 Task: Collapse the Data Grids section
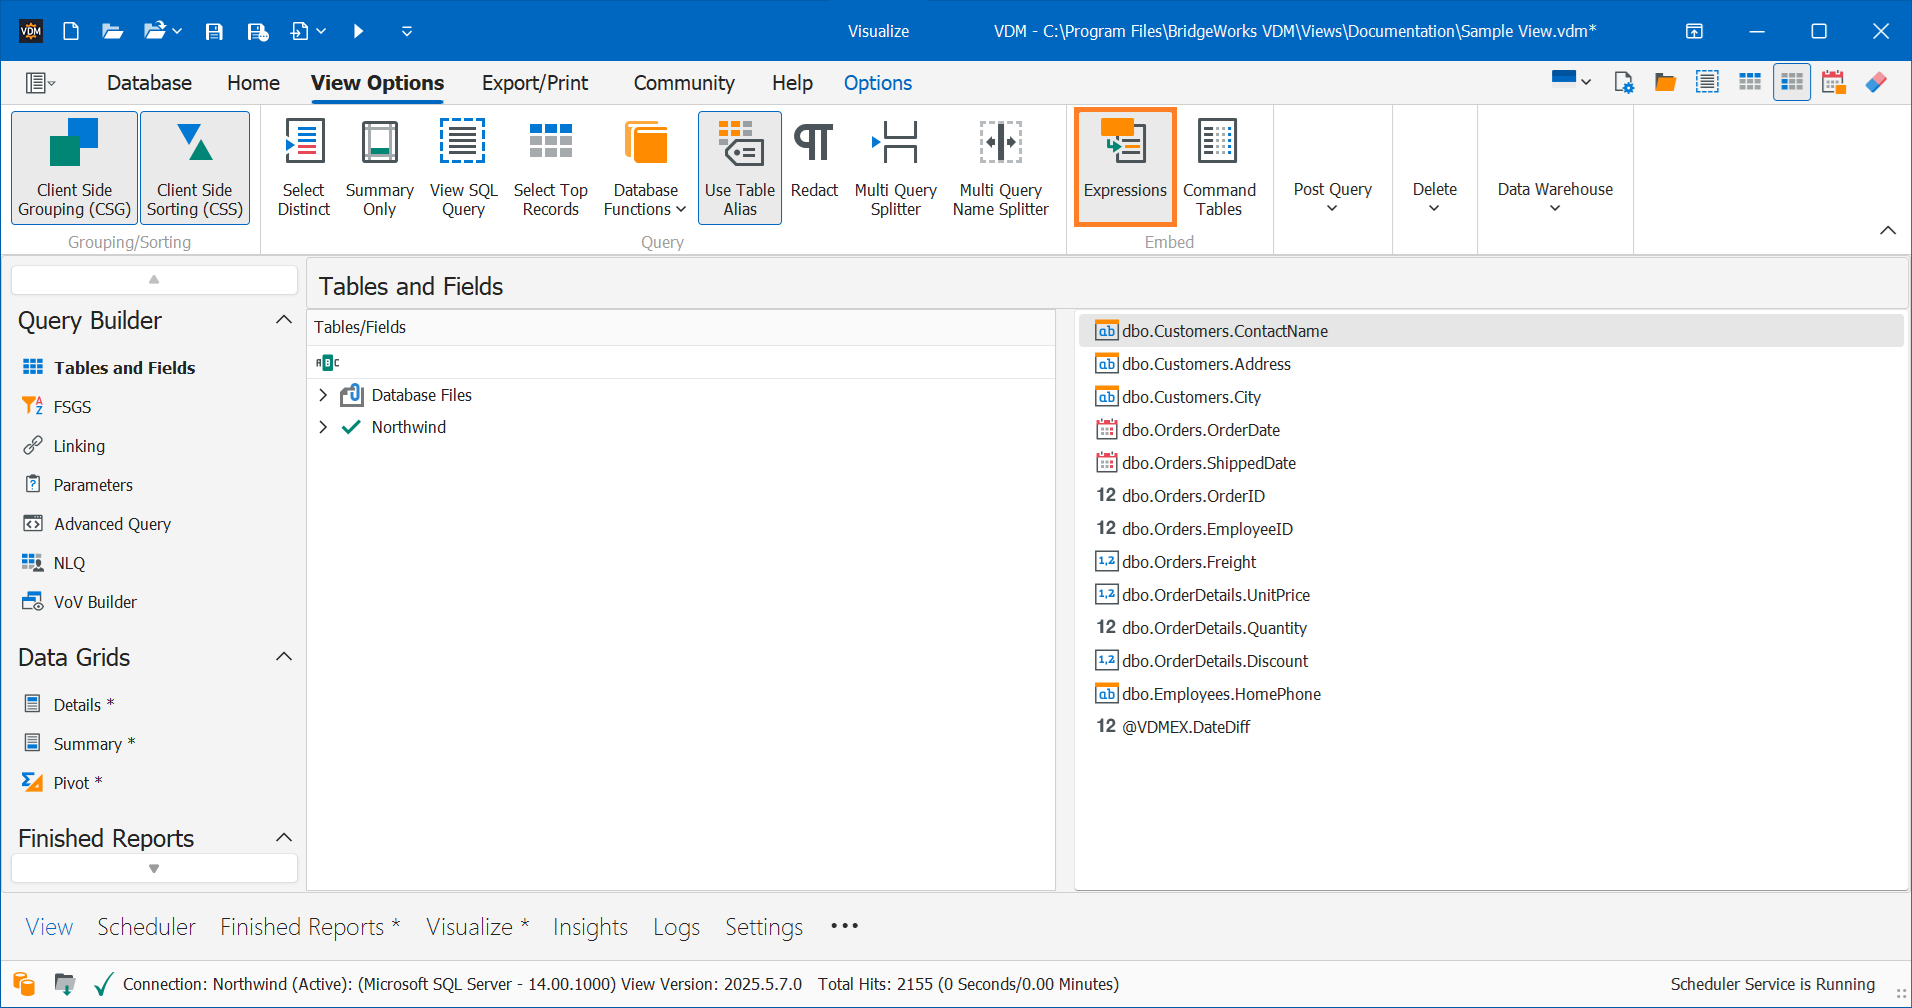point(284,657)
